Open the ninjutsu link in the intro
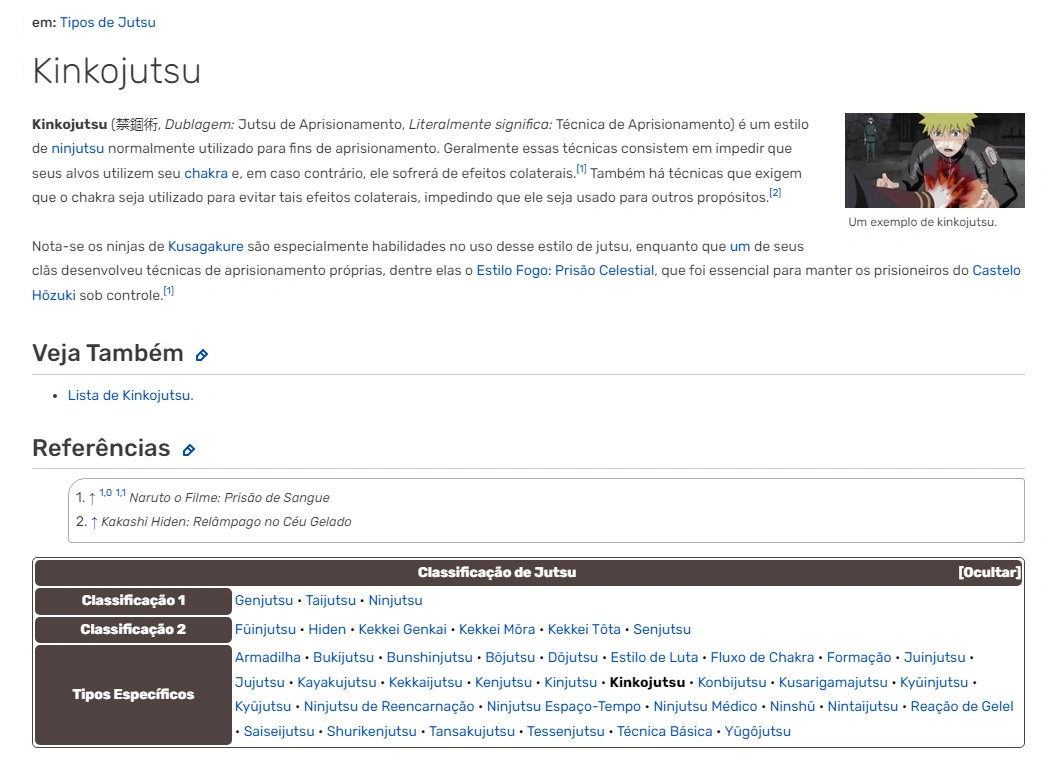Viewport: 1046px width, 758px height. (77, 148)
